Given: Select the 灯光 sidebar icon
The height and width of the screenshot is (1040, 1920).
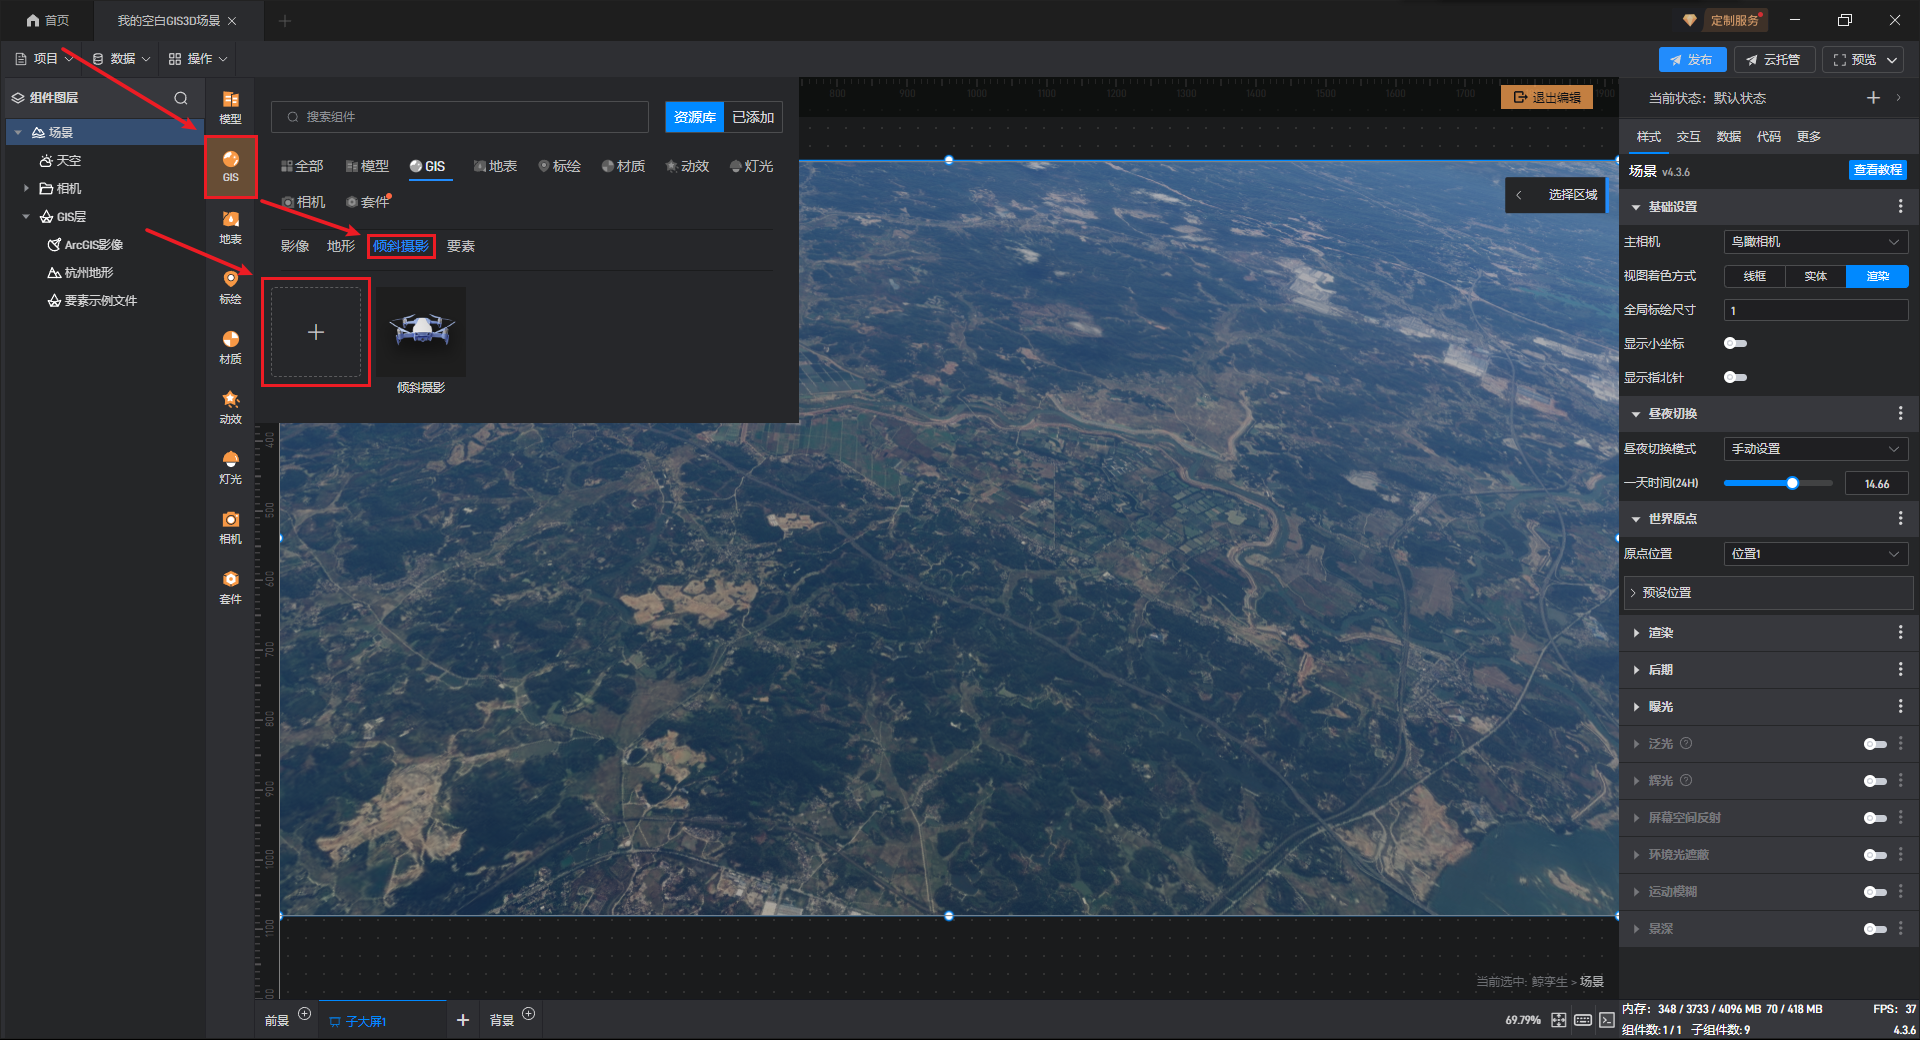Looking at the screenshot, I should pos(230,466).
